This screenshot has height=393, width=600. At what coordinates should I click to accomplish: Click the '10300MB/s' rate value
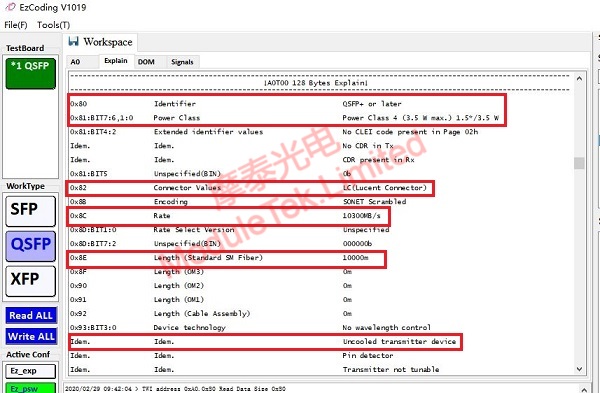pos(361,216)
